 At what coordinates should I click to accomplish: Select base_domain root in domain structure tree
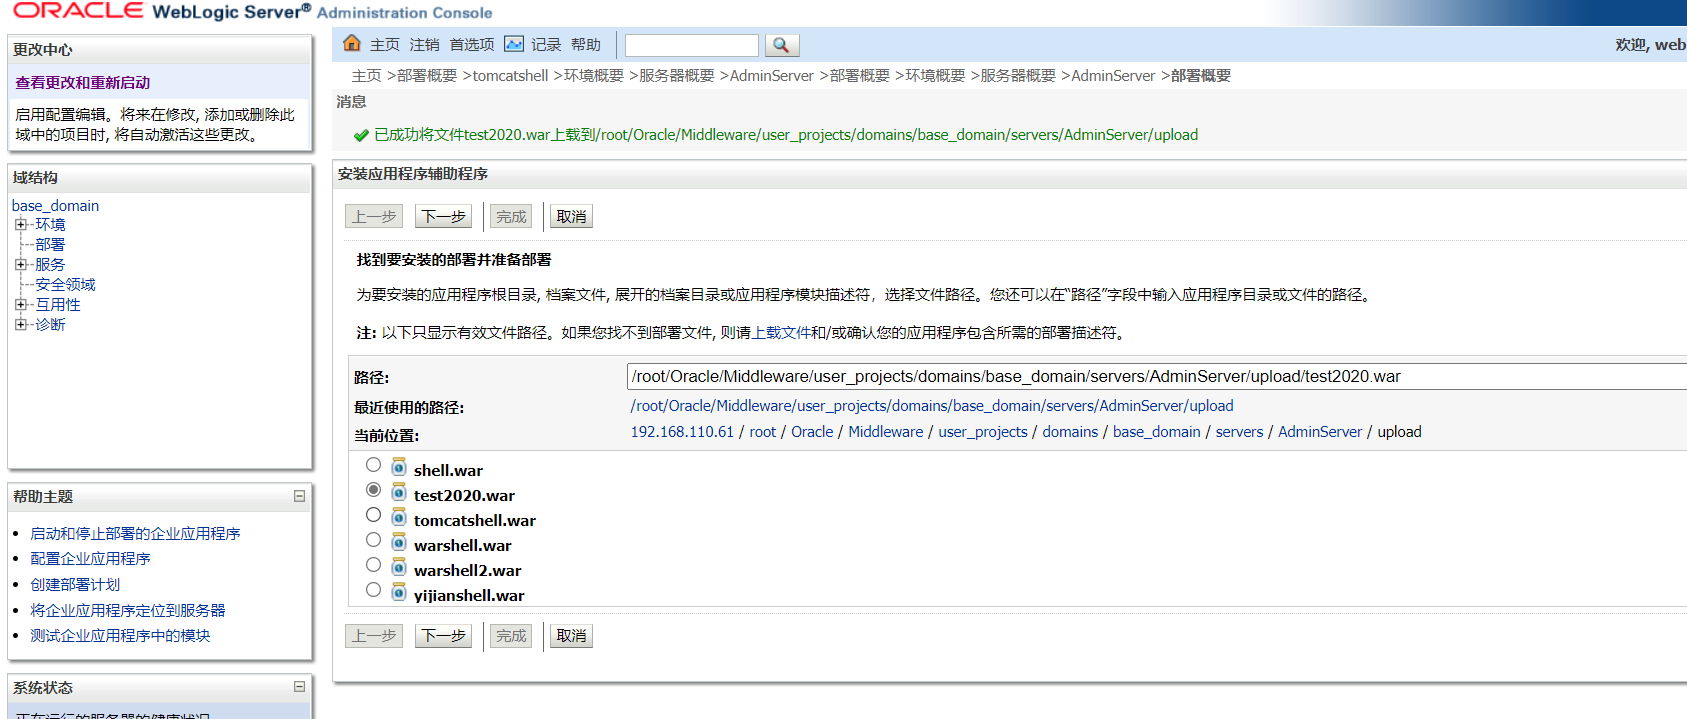tap(56, 206)
